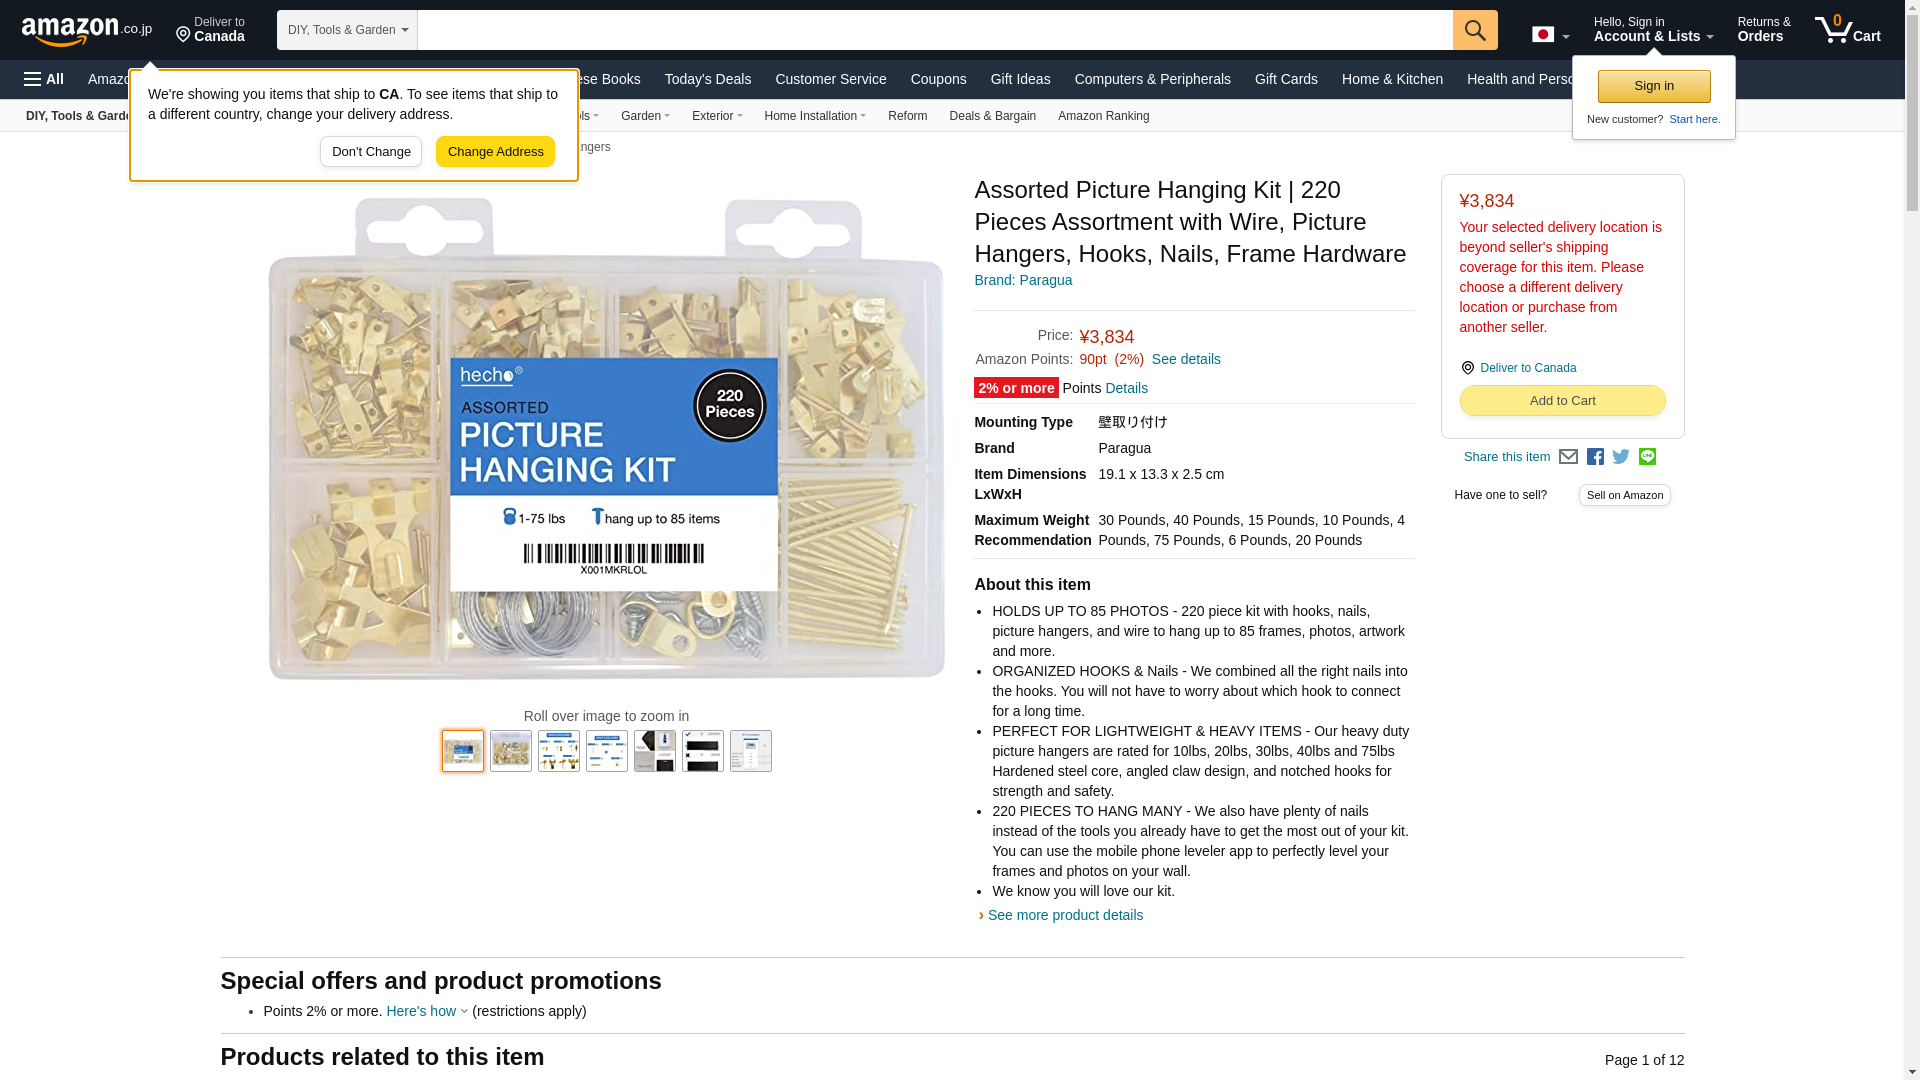Expand the Garden submenu

(x=645, y=116)
